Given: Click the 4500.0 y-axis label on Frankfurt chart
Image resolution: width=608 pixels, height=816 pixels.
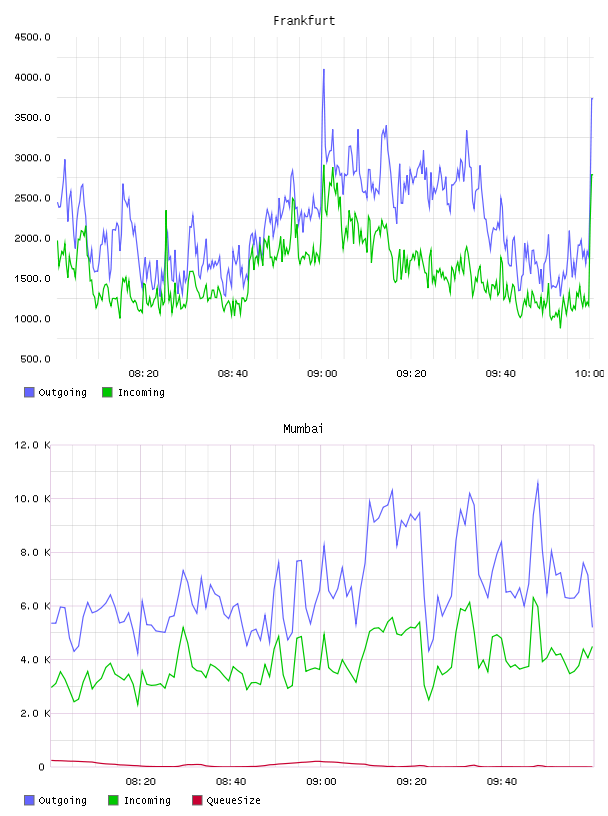Looking at the screenshot, I should (x=32, y=37).
